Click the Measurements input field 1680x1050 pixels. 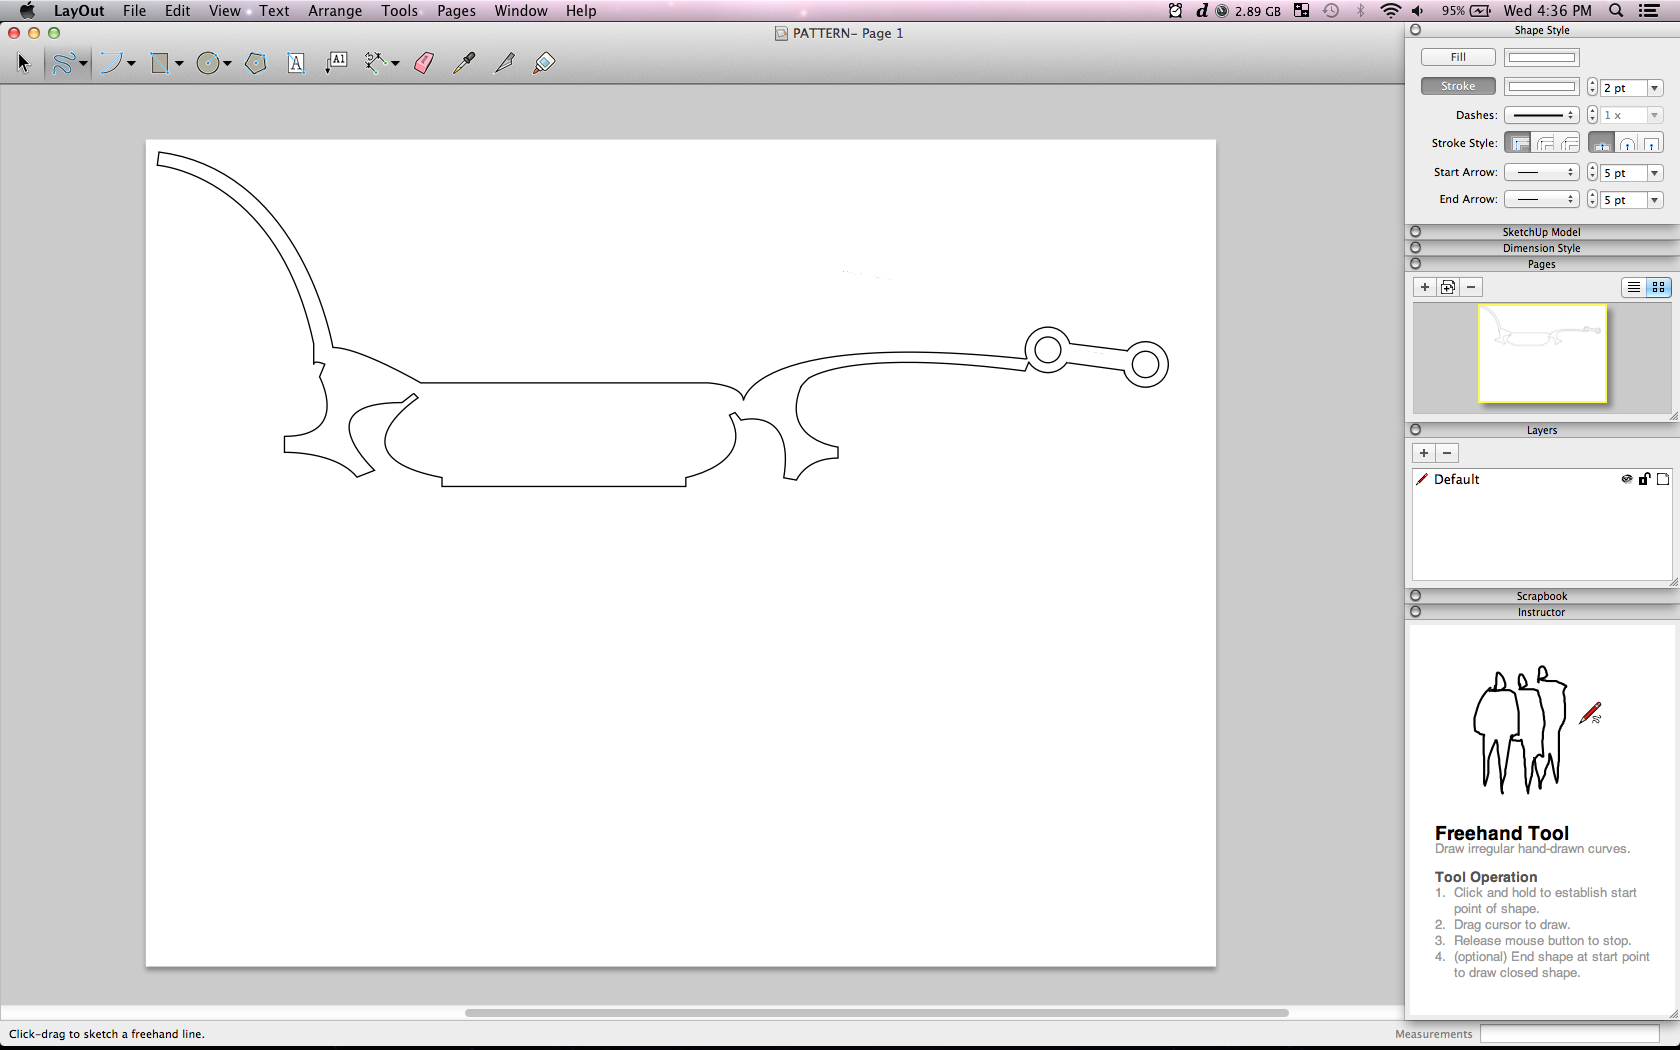click(1570, 1034)
